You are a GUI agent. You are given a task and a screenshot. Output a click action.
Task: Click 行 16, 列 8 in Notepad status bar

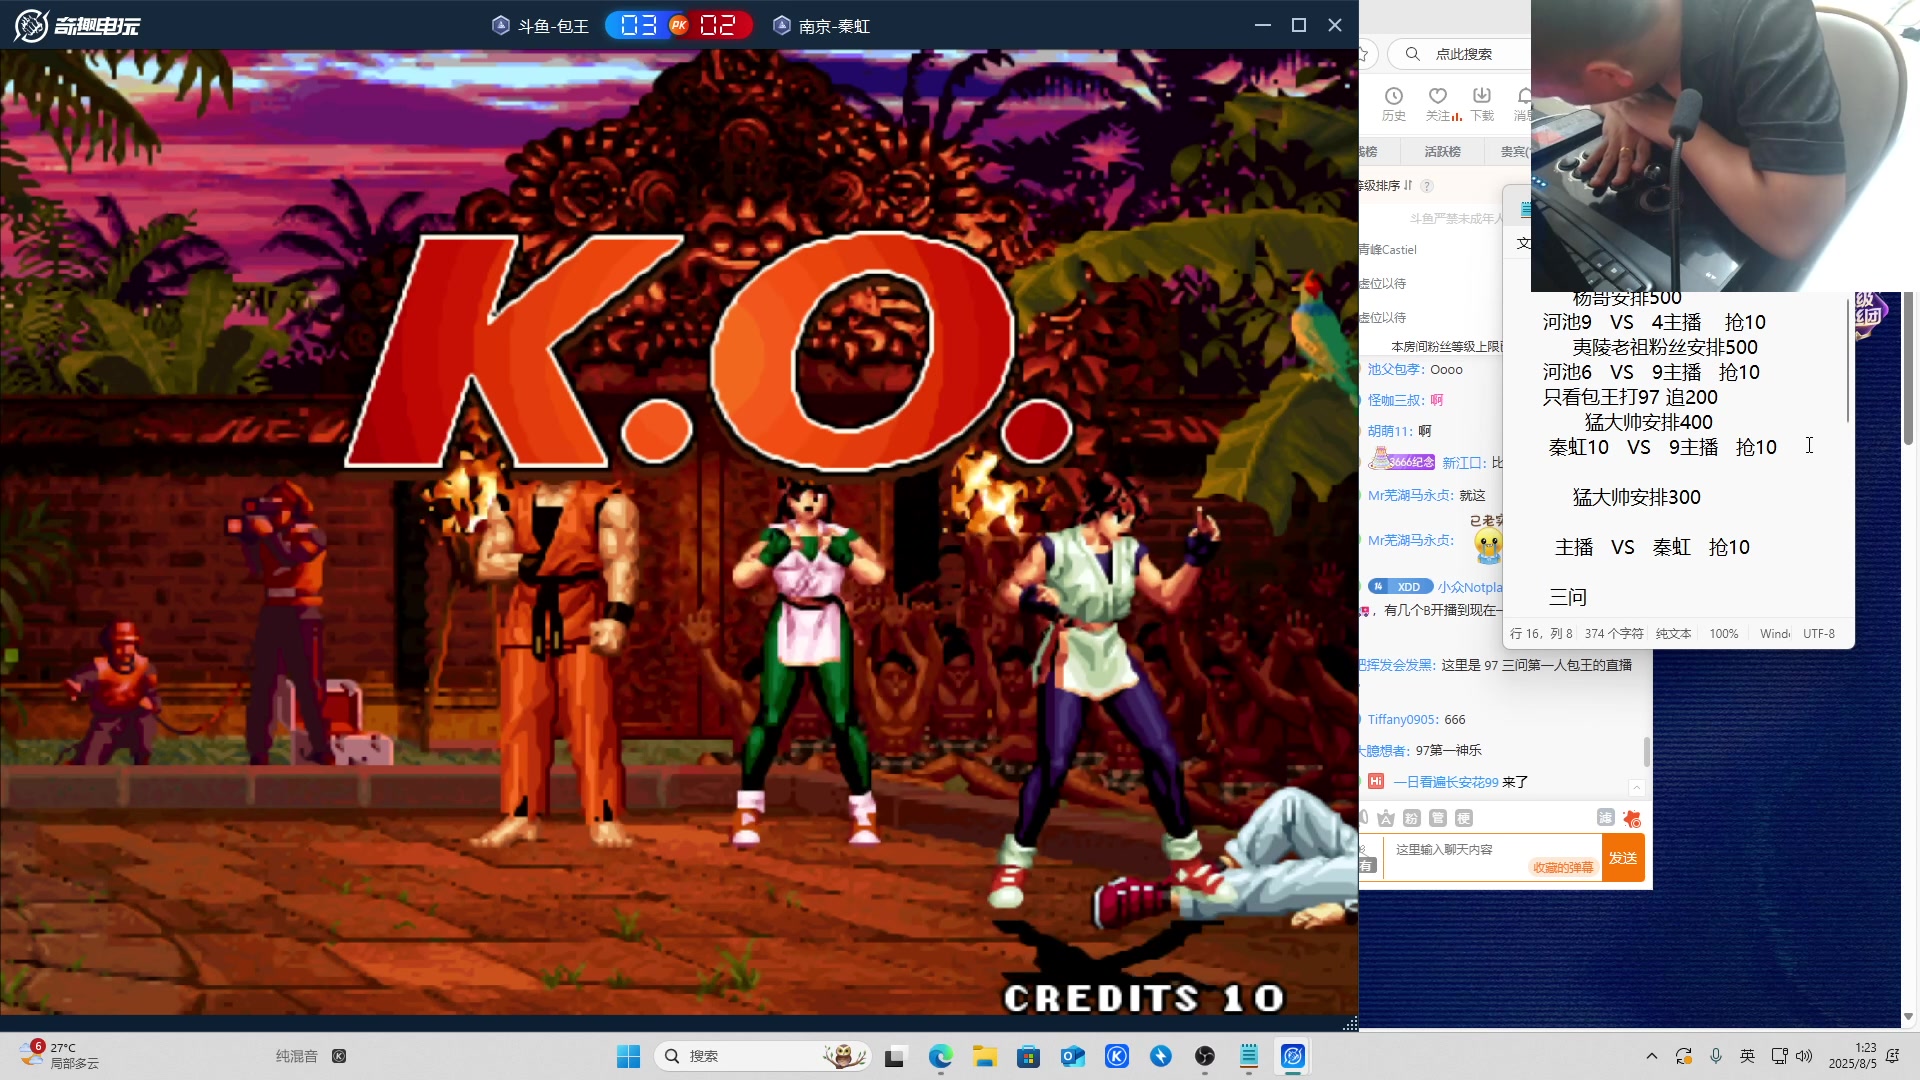[1541, 634]
